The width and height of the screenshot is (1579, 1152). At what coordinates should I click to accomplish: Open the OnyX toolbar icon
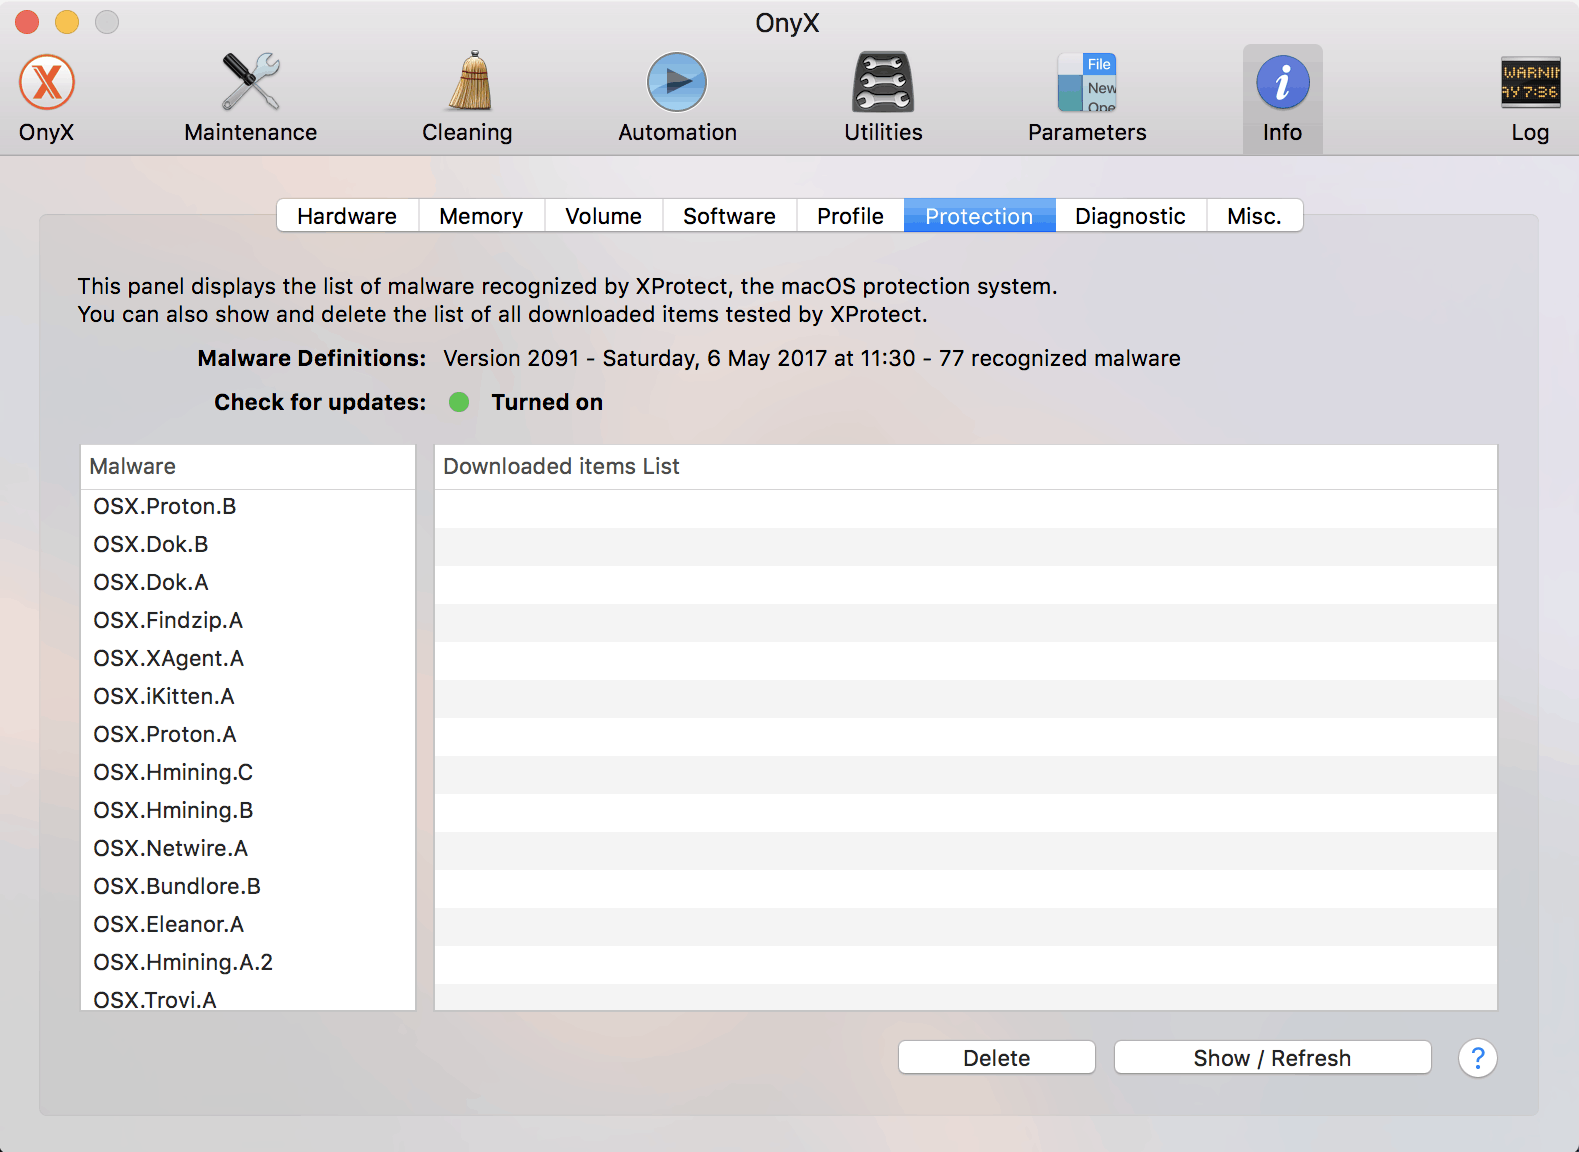pyautogui.click(x=47, y=98)
